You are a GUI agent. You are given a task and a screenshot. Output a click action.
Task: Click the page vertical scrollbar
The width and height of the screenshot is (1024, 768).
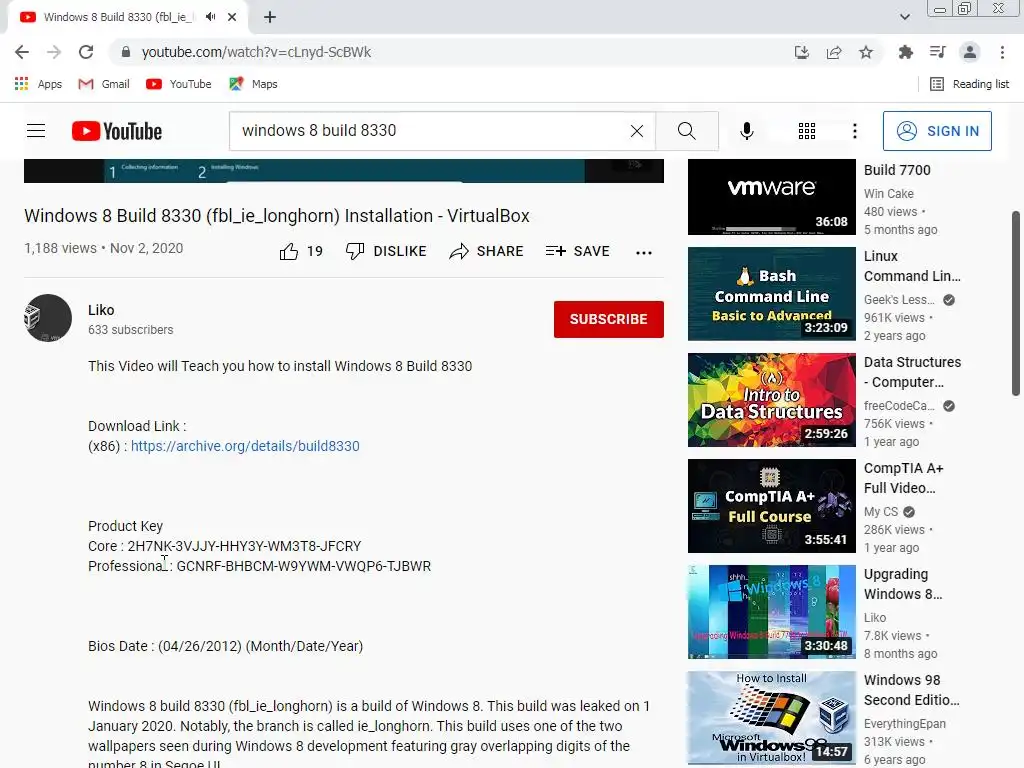(1016, 303)
